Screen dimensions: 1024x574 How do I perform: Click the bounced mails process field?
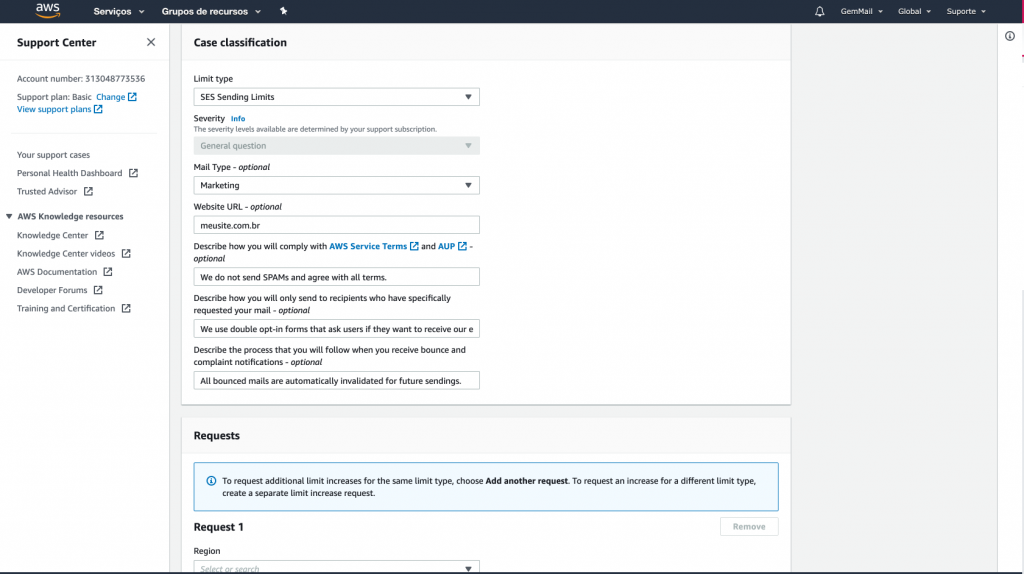pyautogui.click(x=336, y=381)
